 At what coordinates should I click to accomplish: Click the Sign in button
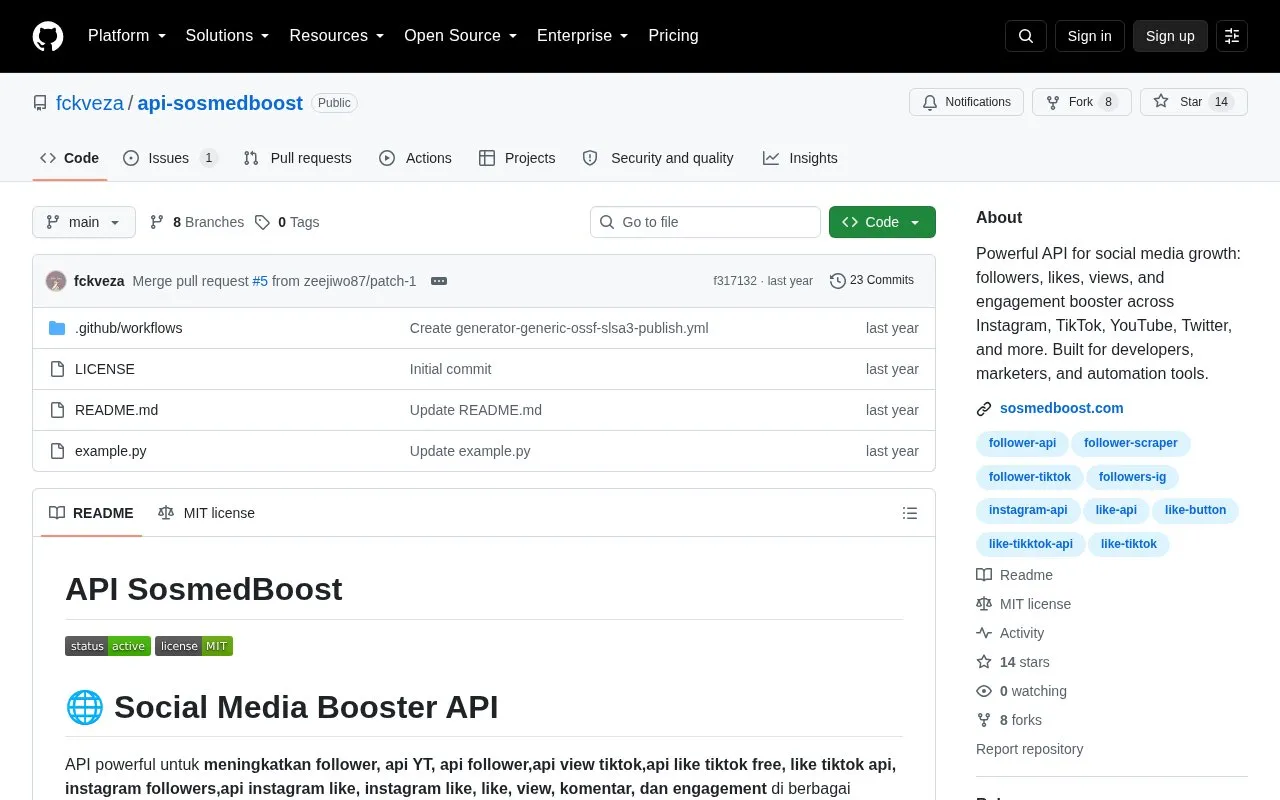(1089, 36)
